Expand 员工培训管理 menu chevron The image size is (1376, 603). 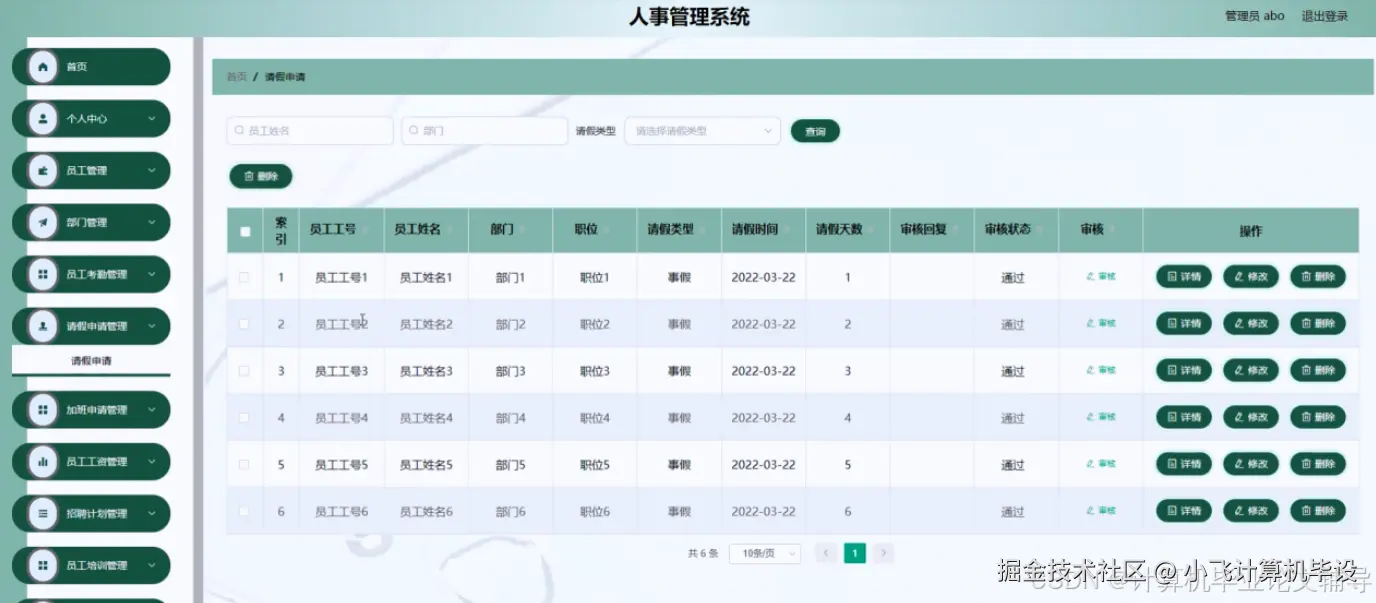pos(152,566)
